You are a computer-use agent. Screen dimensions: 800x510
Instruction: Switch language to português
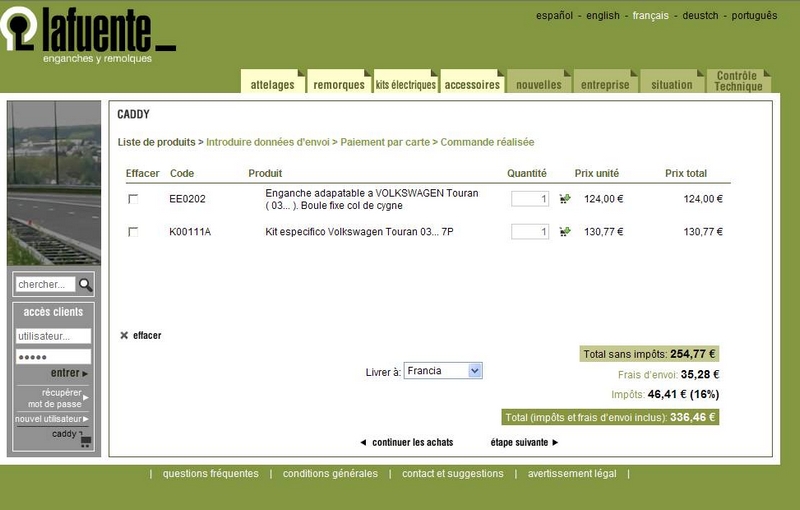(754, 15)
